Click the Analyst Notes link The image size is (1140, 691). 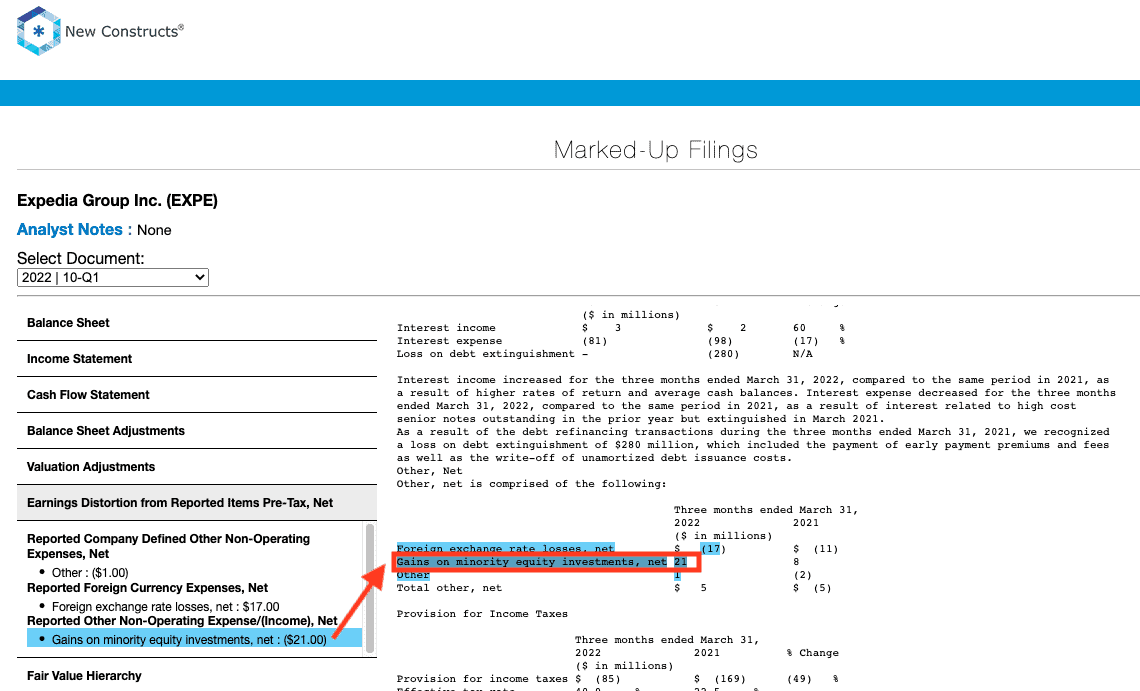[x=70, y=230]
